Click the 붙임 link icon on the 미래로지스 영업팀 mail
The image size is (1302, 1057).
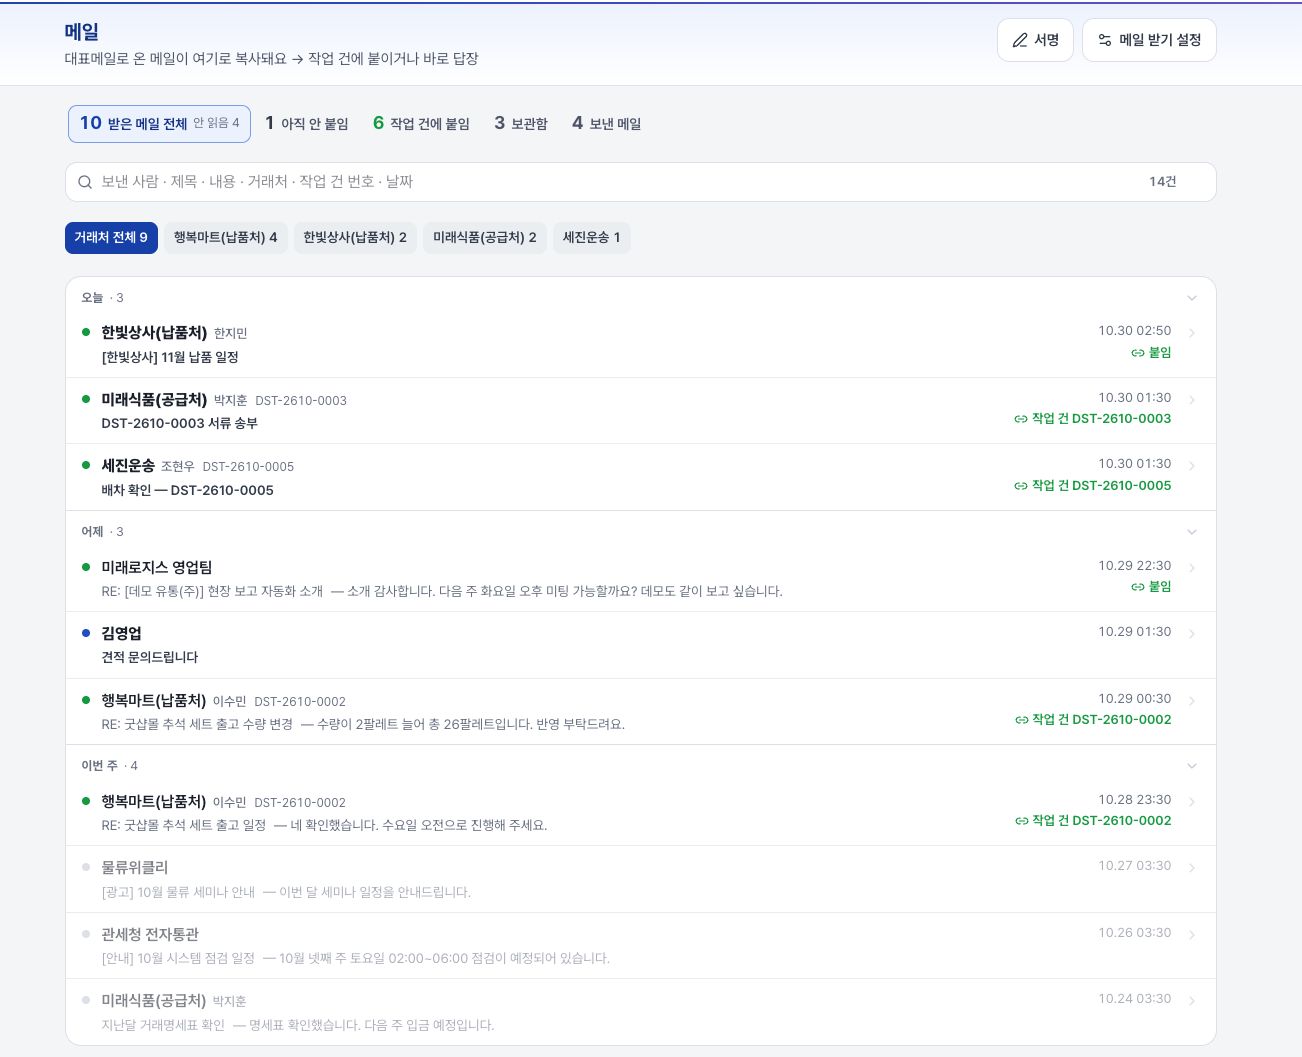[1137, 587]
